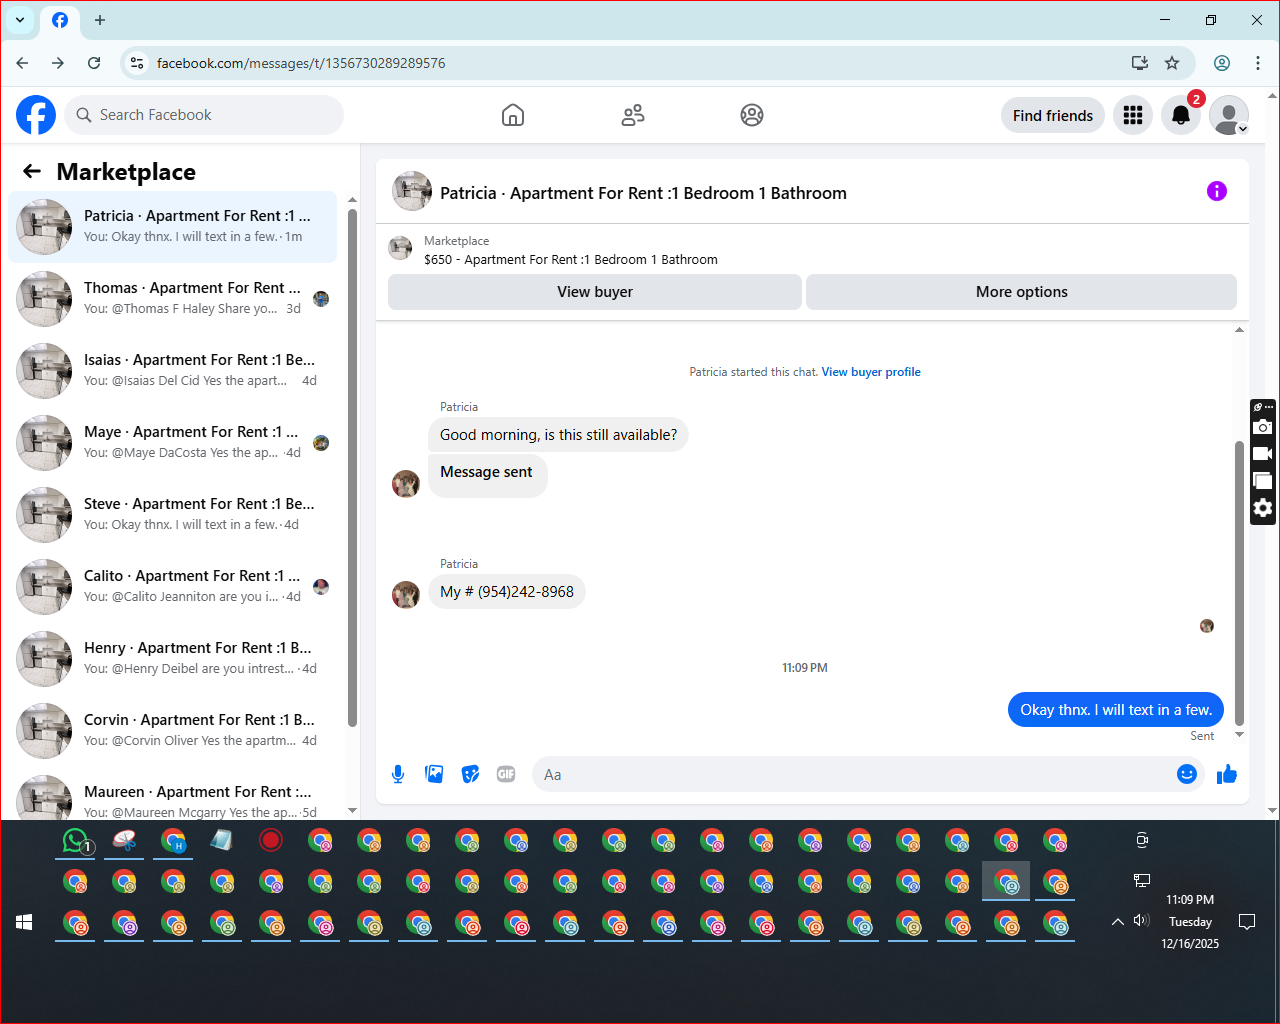Click the message "My # (954)242-8968"
Viewport: 1280px width, 1024px height.
pos(507,592)
